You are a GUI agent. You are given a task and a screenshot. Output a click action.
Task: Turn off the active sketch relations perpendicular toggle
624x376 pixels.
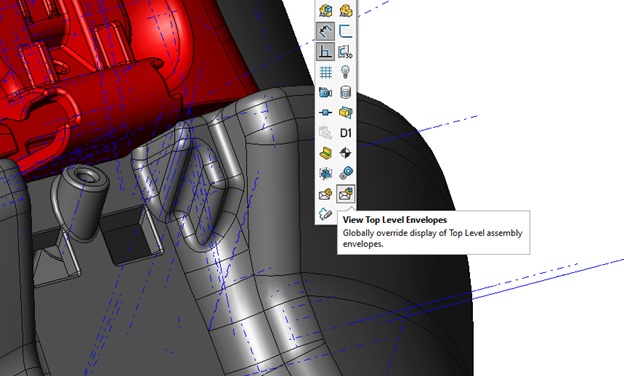(x=326, y=51)
